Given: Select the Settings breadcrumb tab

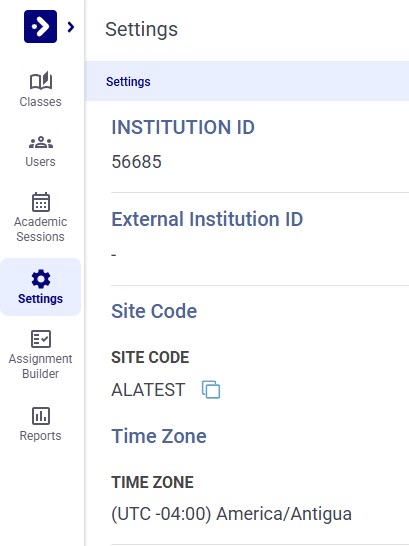Looking at the screenshot, I should 128,82.
